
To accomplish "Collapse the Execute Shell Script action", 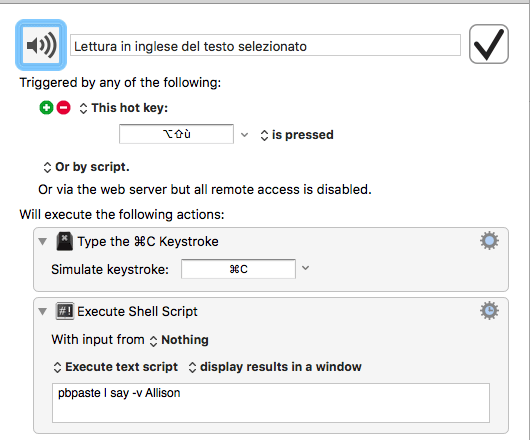I will click(43, 311).
